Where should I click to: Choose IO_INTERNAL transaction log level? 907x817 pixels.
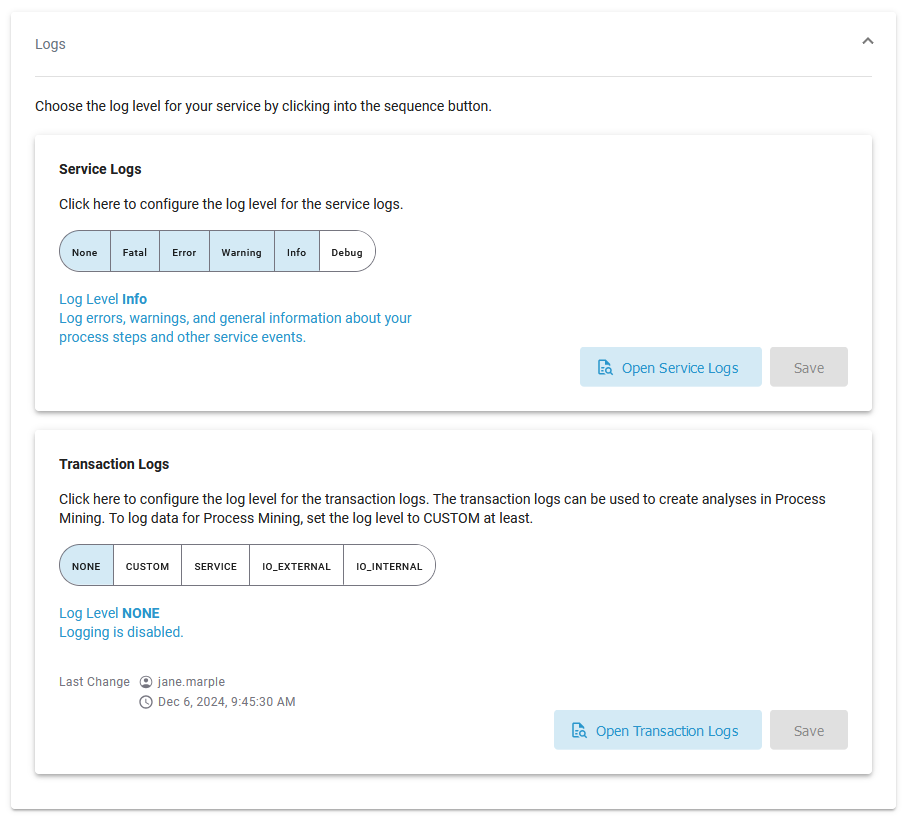point(389,566)
